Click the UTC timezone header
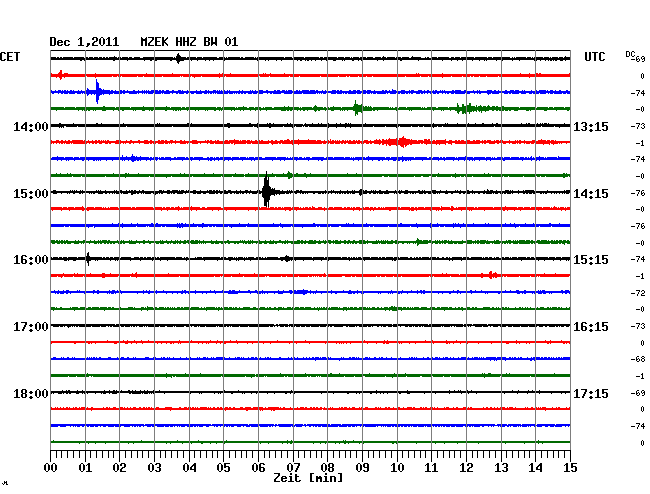 pos(595,57)
